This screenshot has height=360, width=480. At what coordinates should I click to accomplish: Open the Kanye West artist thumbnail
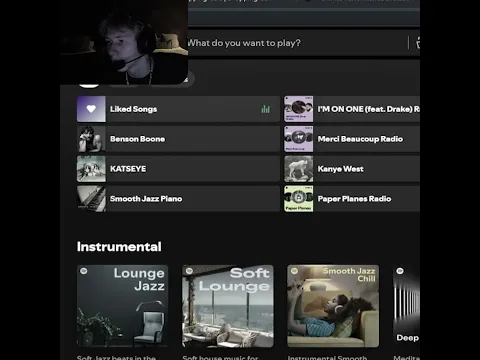299,169
